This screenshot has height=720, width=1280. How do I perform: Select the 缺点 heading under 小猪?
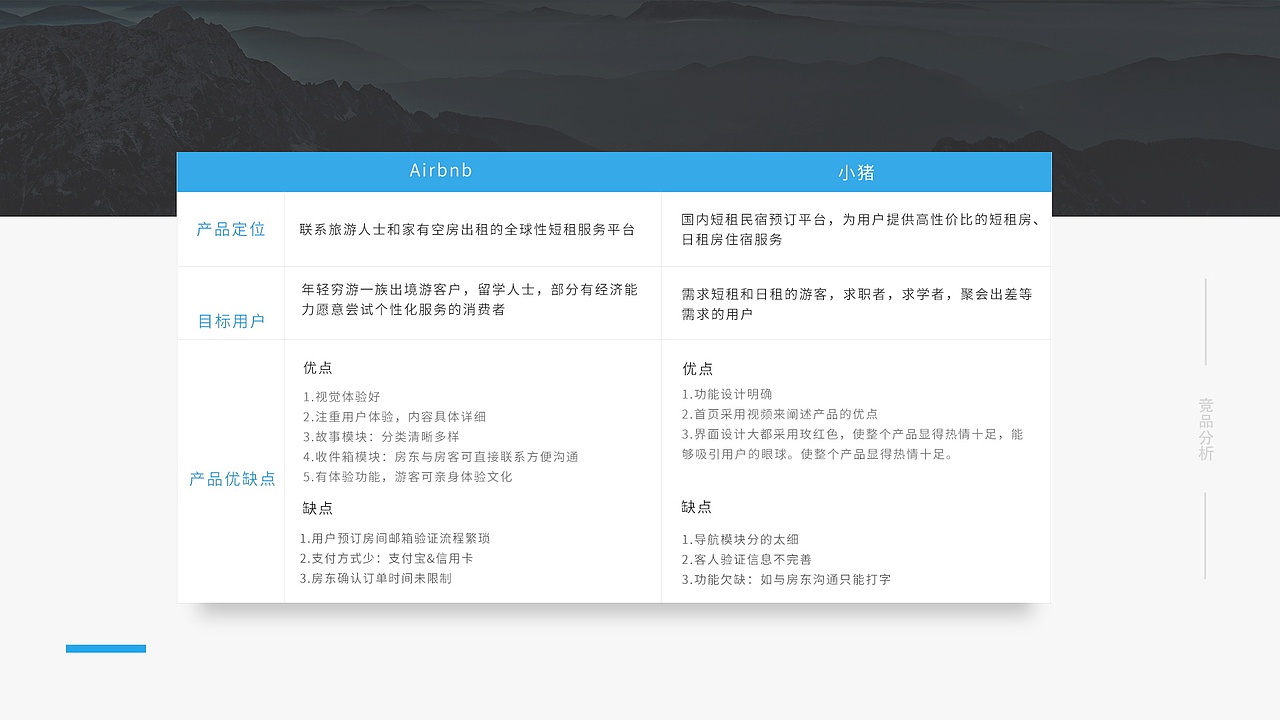pos(697,507)
